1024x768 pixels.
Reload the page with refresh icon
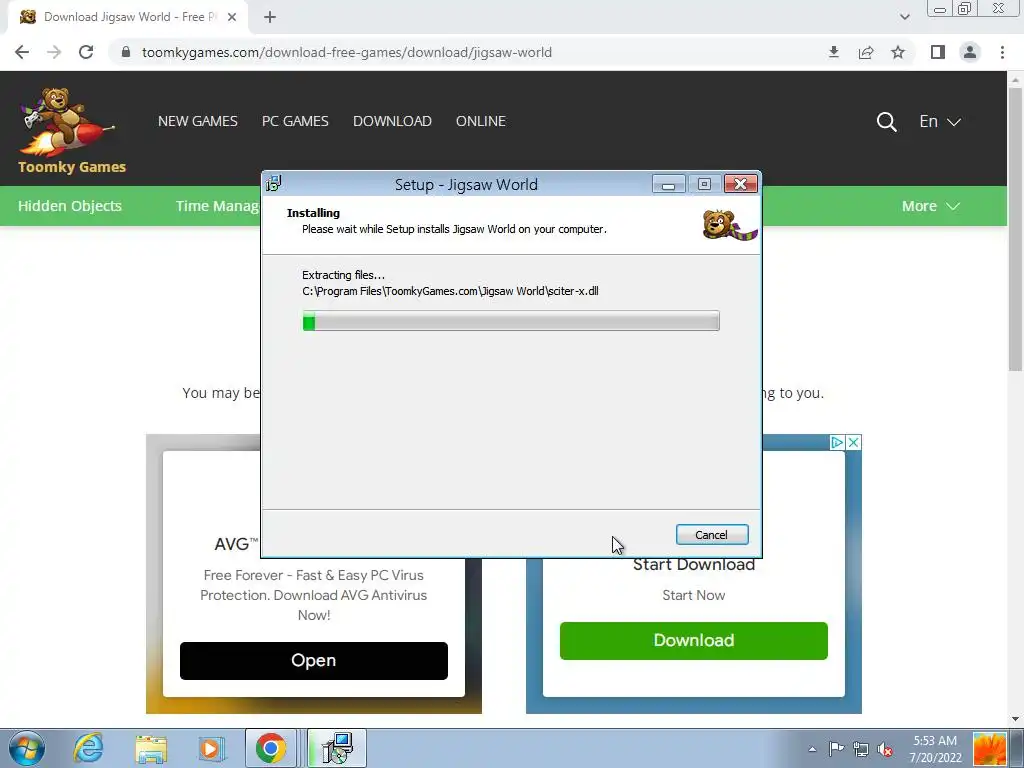tap(86, 52)
